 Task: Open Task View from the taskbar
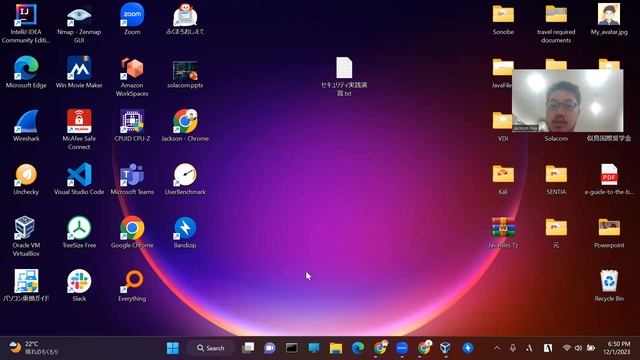(x=248, y=348)
